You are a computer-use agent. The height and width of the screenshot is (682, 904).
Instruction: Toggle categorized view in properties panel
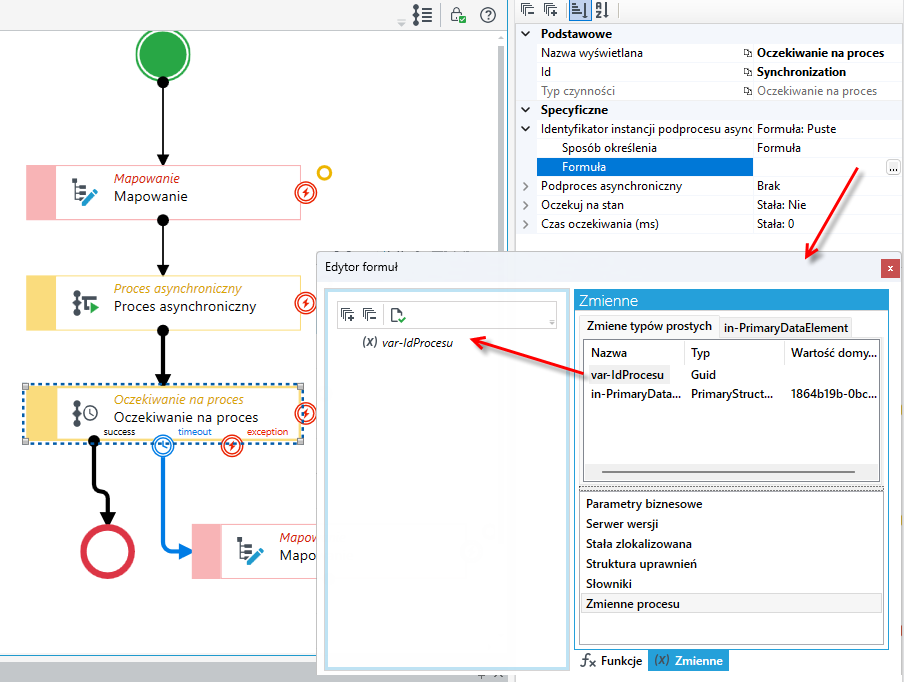pyautogui.click(x=579, y=10)
